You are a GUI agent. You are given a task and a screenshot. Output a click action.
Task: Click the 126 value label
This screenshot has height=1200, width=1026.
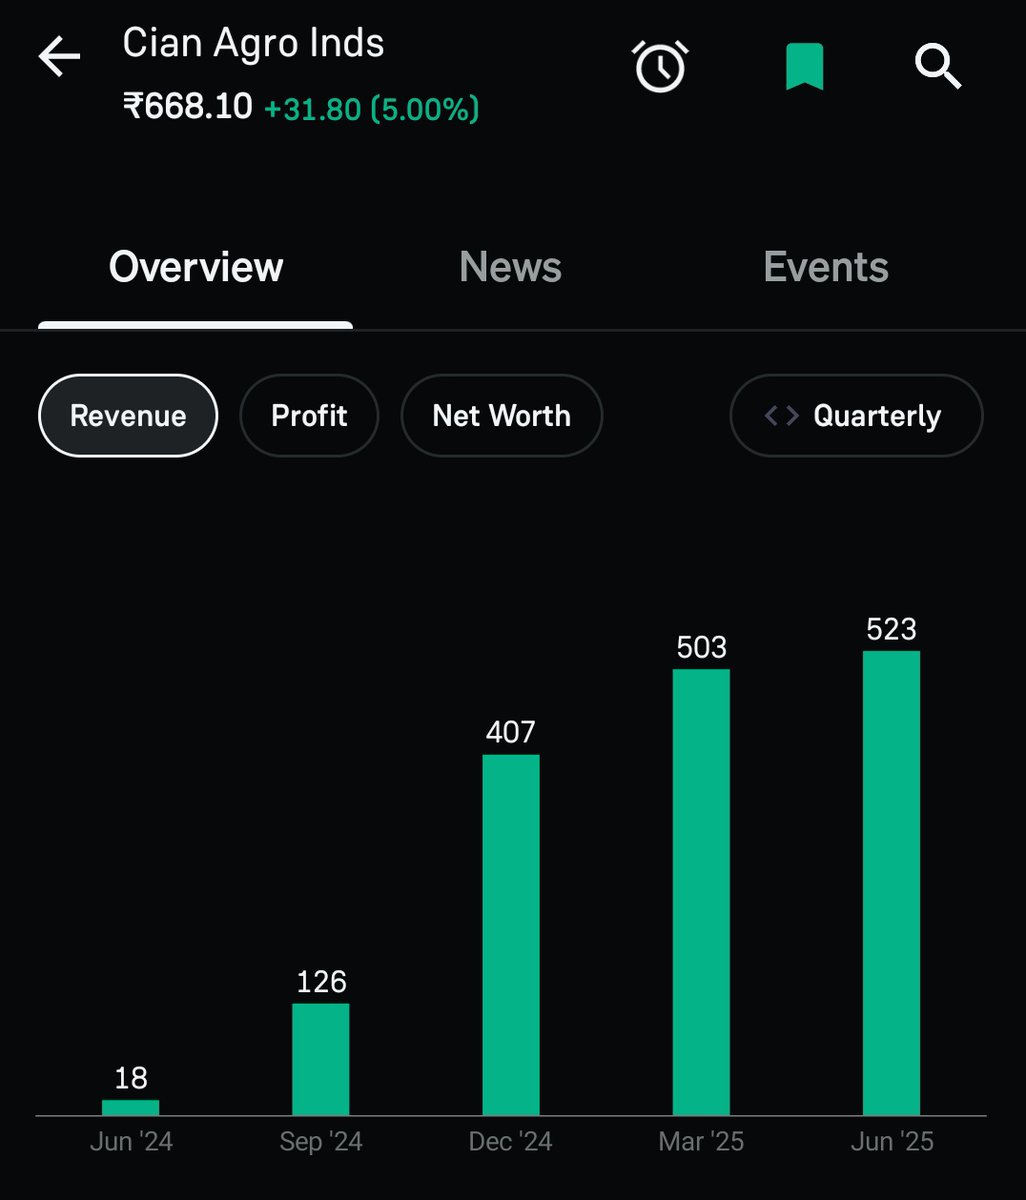[321, 981]
